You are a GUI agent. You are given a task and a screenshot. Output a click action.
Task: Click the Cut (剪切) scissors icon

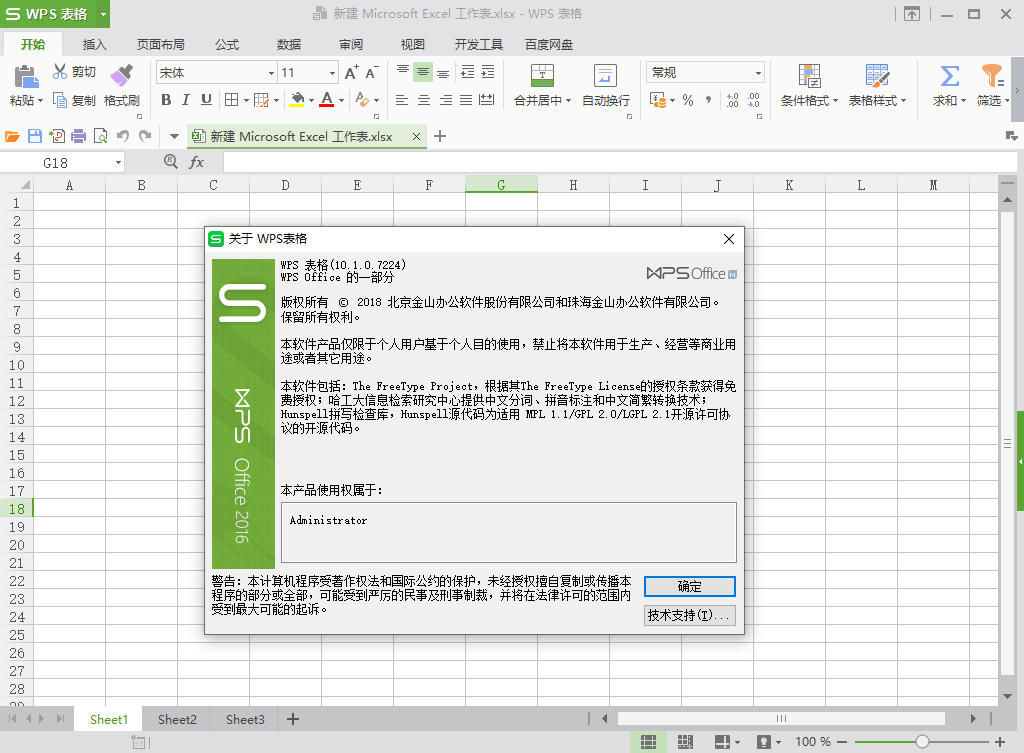coord(60,72)
